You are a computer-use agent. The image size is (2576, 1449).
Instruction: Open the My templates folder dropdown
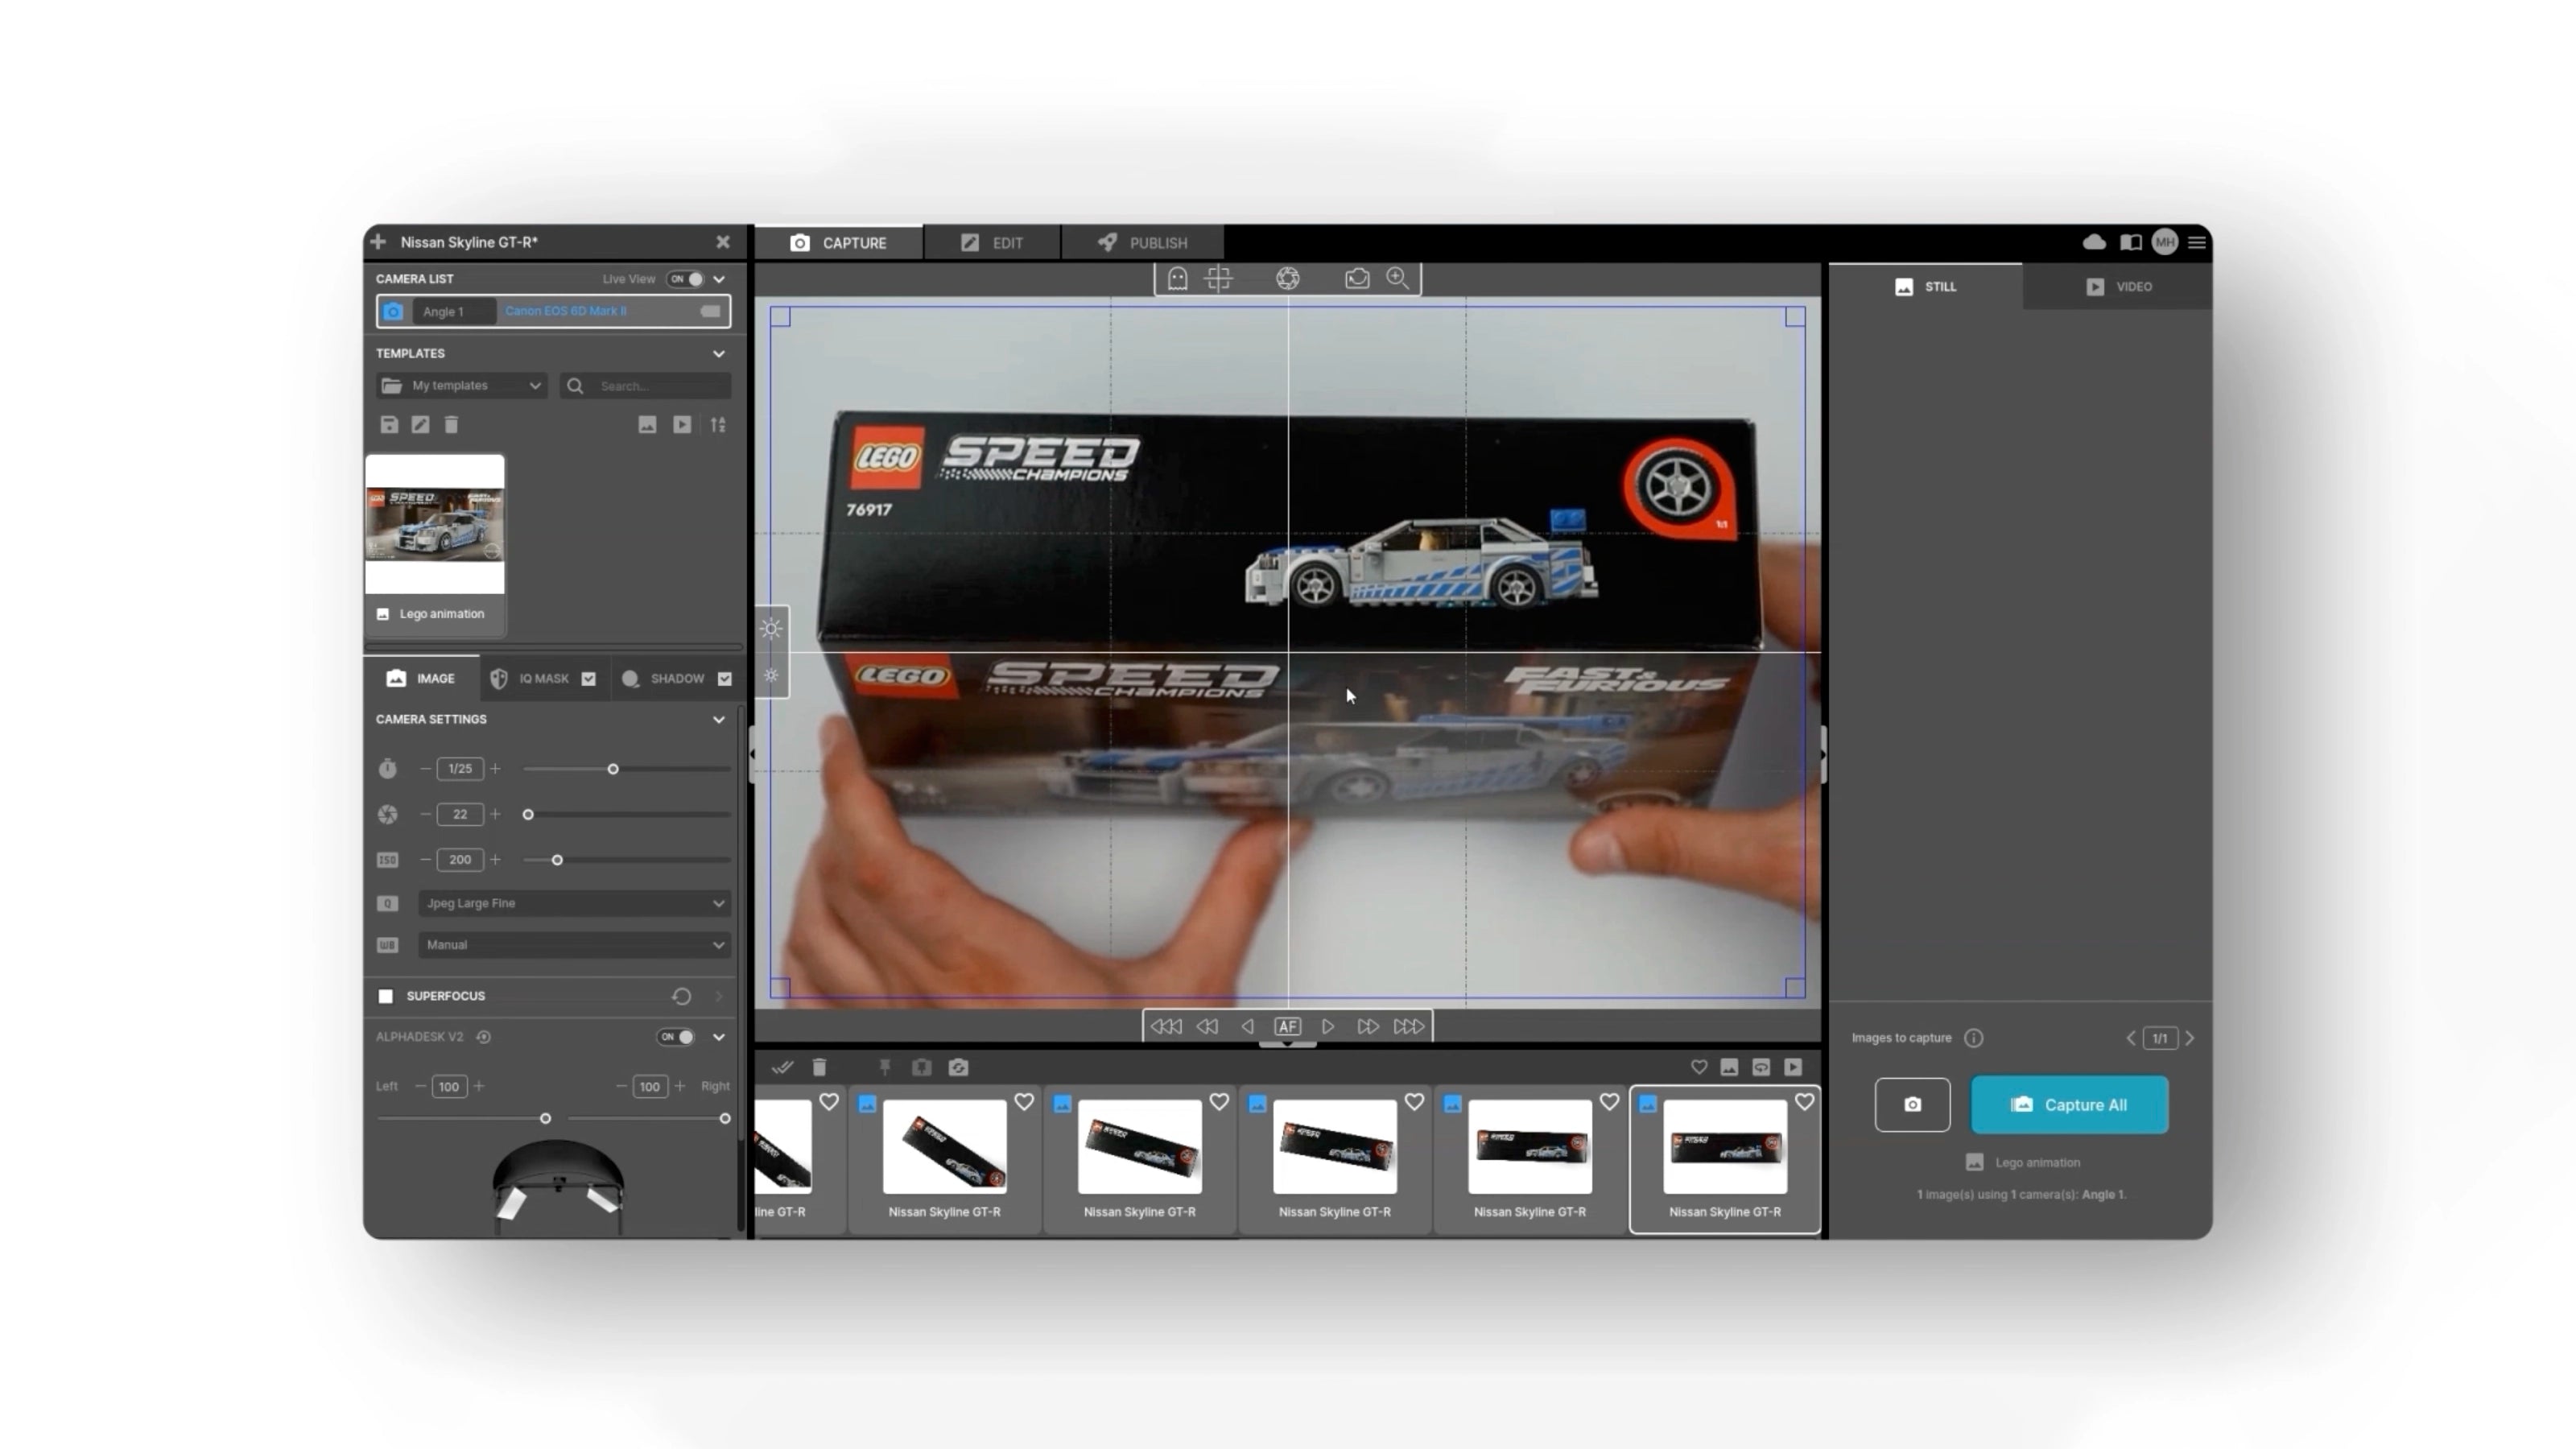click(462, 386)
